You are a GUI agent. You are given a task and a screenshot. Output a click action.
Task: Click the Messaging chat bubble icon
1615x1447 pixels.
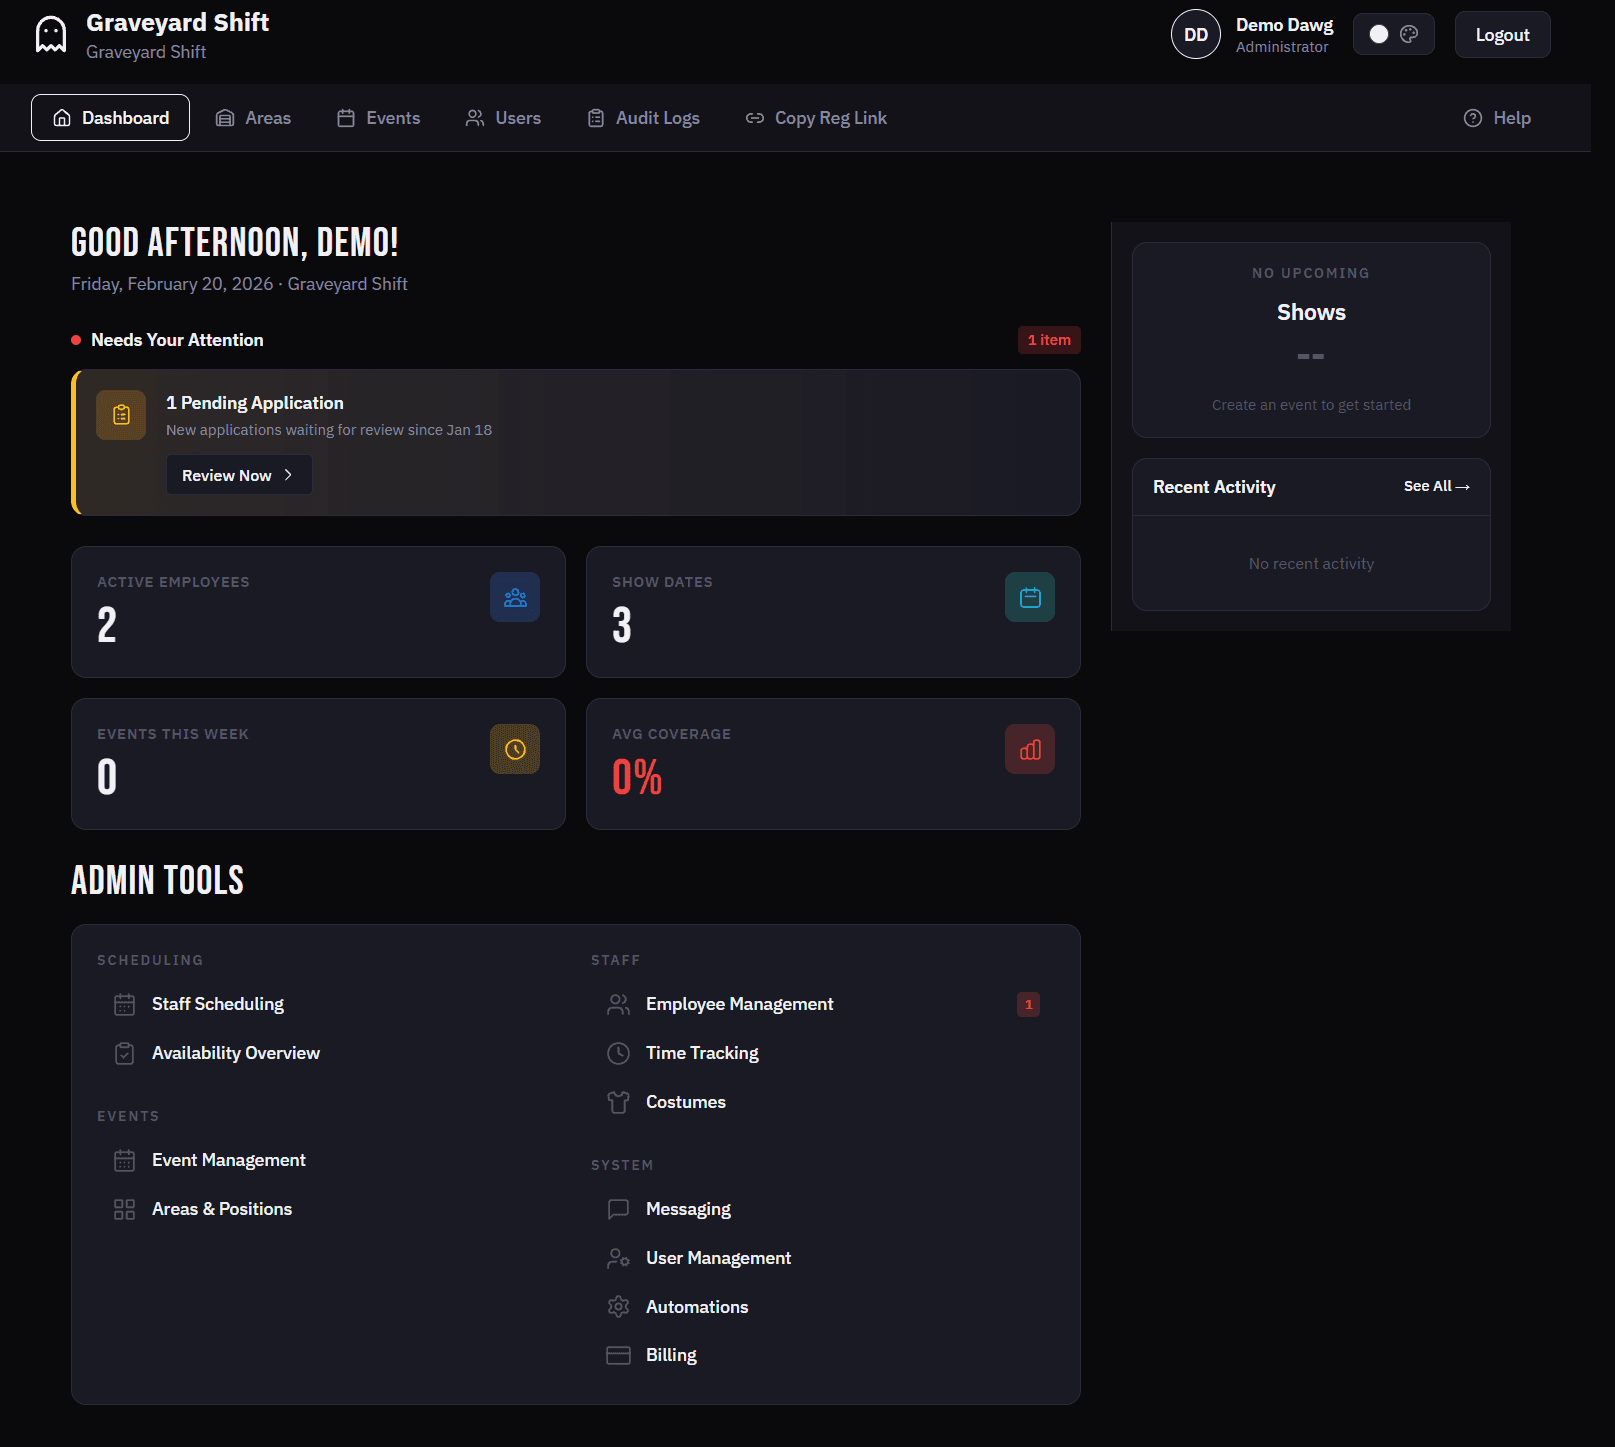click(618, 1209)
